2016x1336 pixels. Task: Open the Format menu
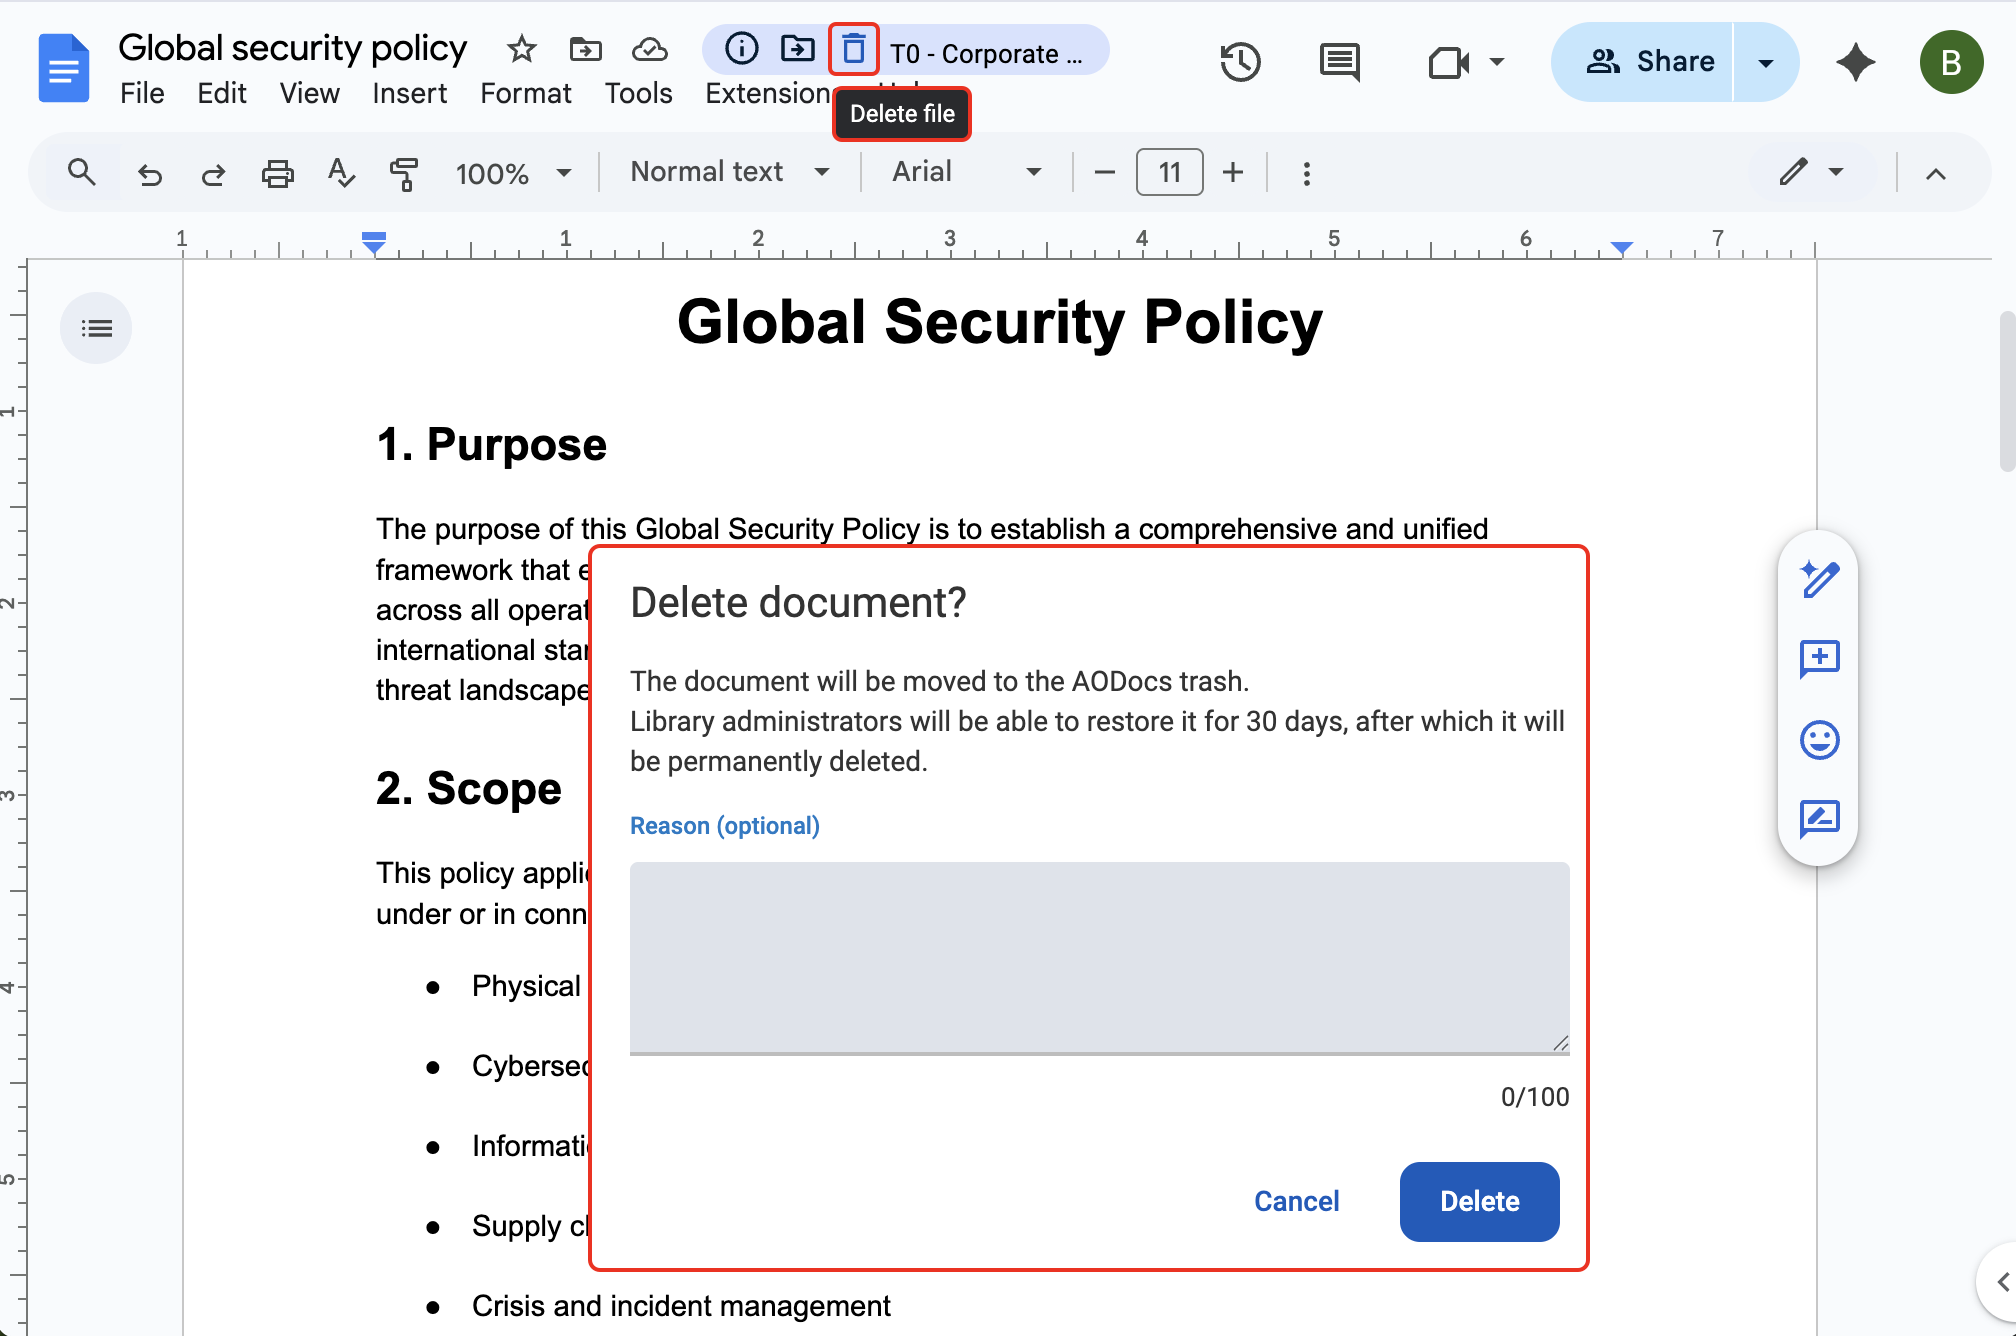coord(525,93)
